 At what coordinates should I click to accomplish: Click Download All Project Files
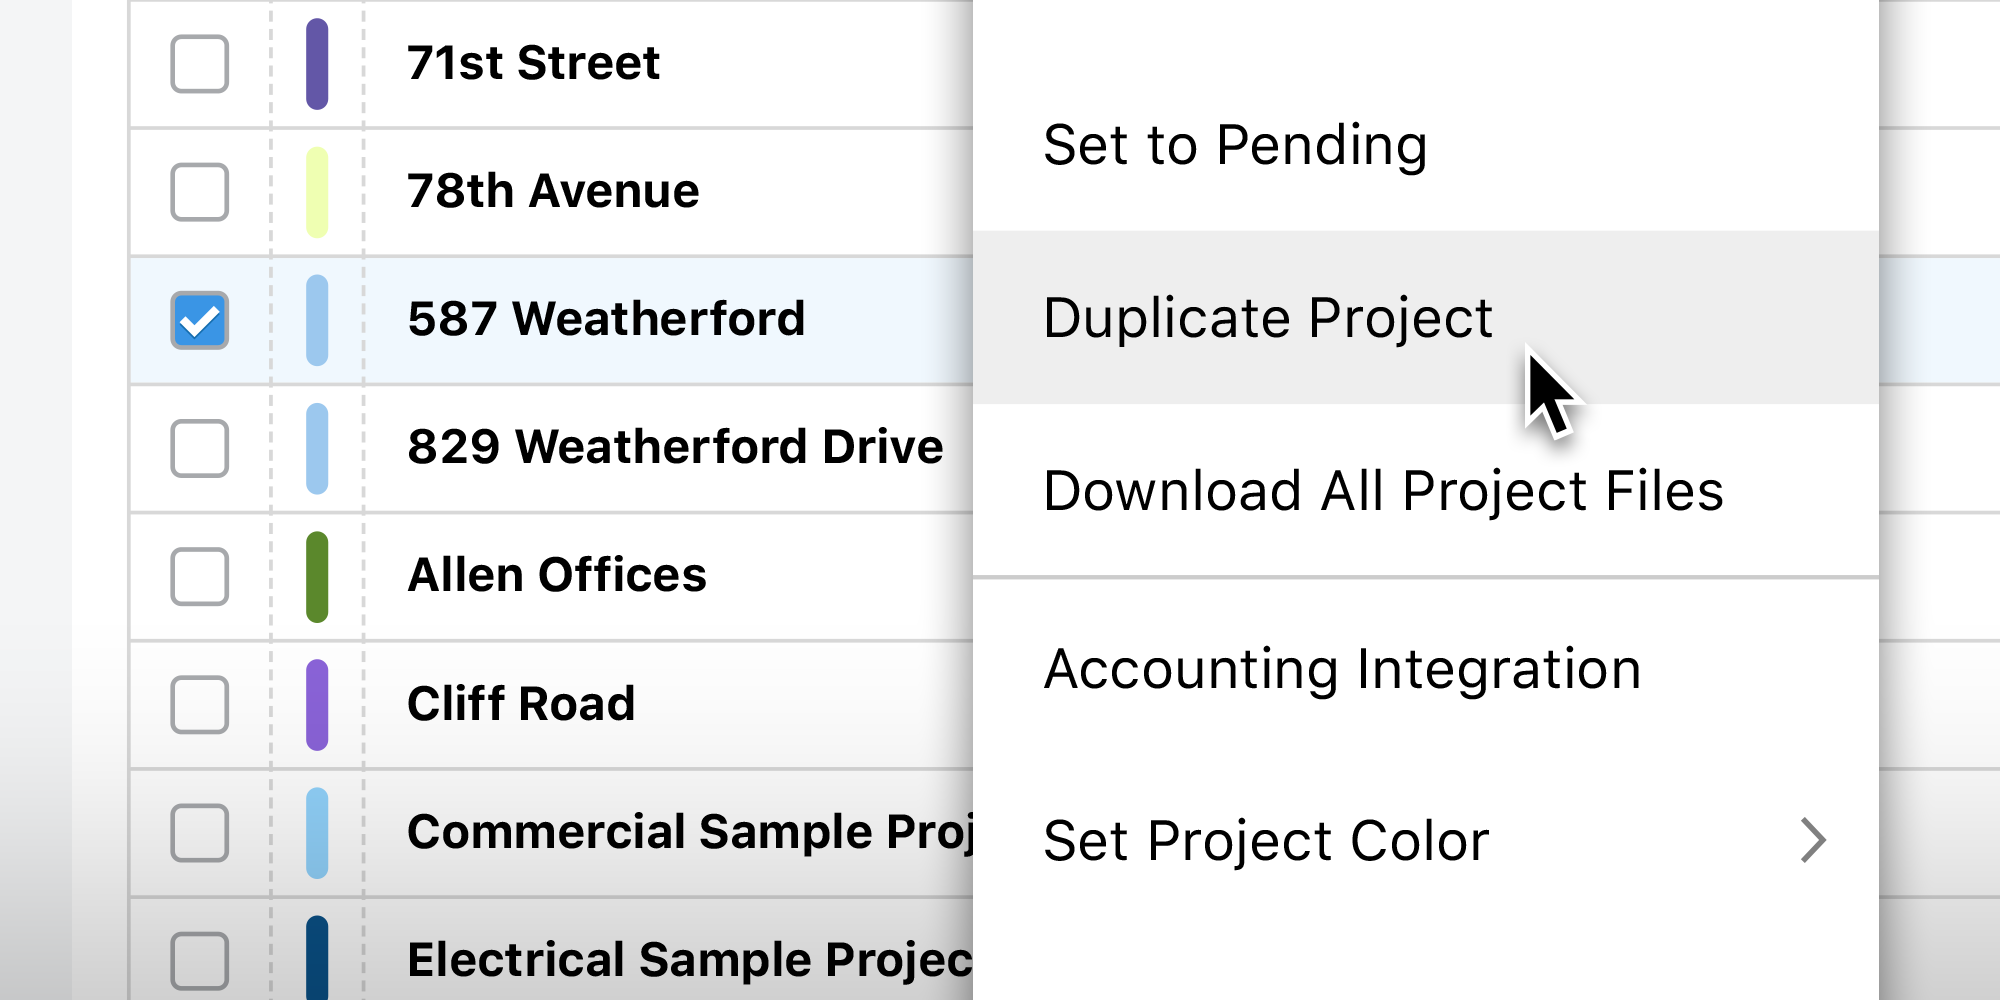click(1383, 489)
